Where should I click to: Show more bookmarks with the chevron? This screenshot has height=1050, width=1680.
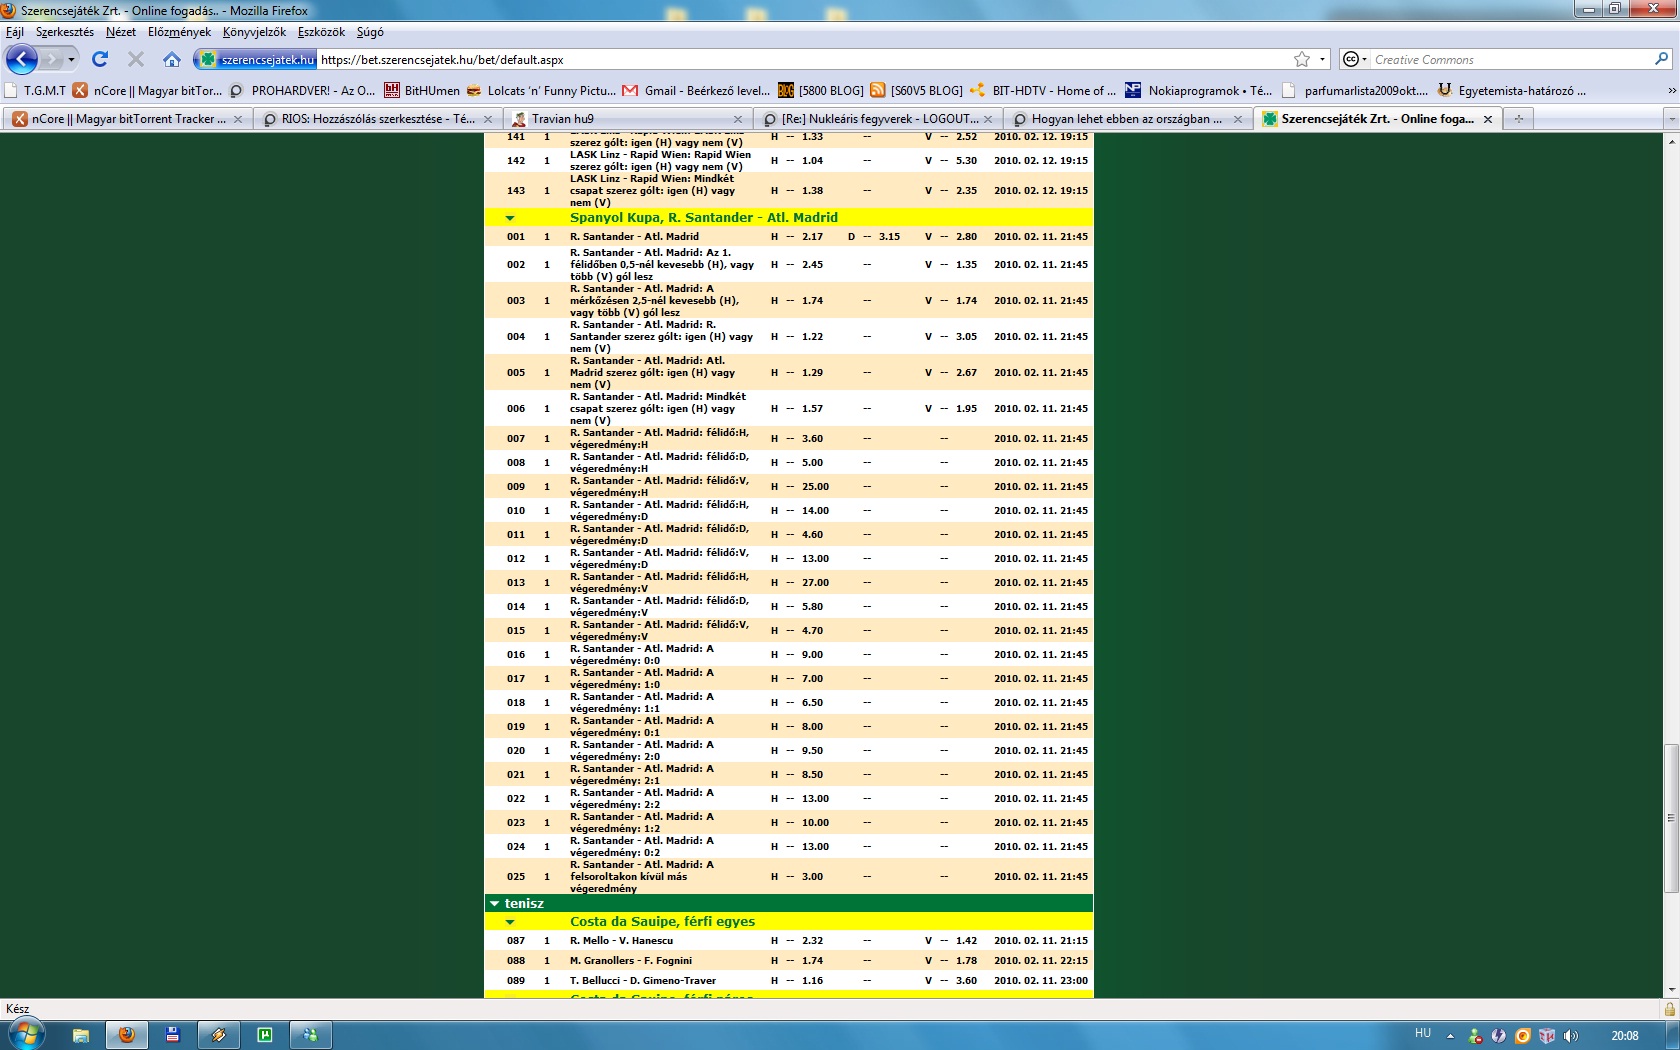[1671, 90]
